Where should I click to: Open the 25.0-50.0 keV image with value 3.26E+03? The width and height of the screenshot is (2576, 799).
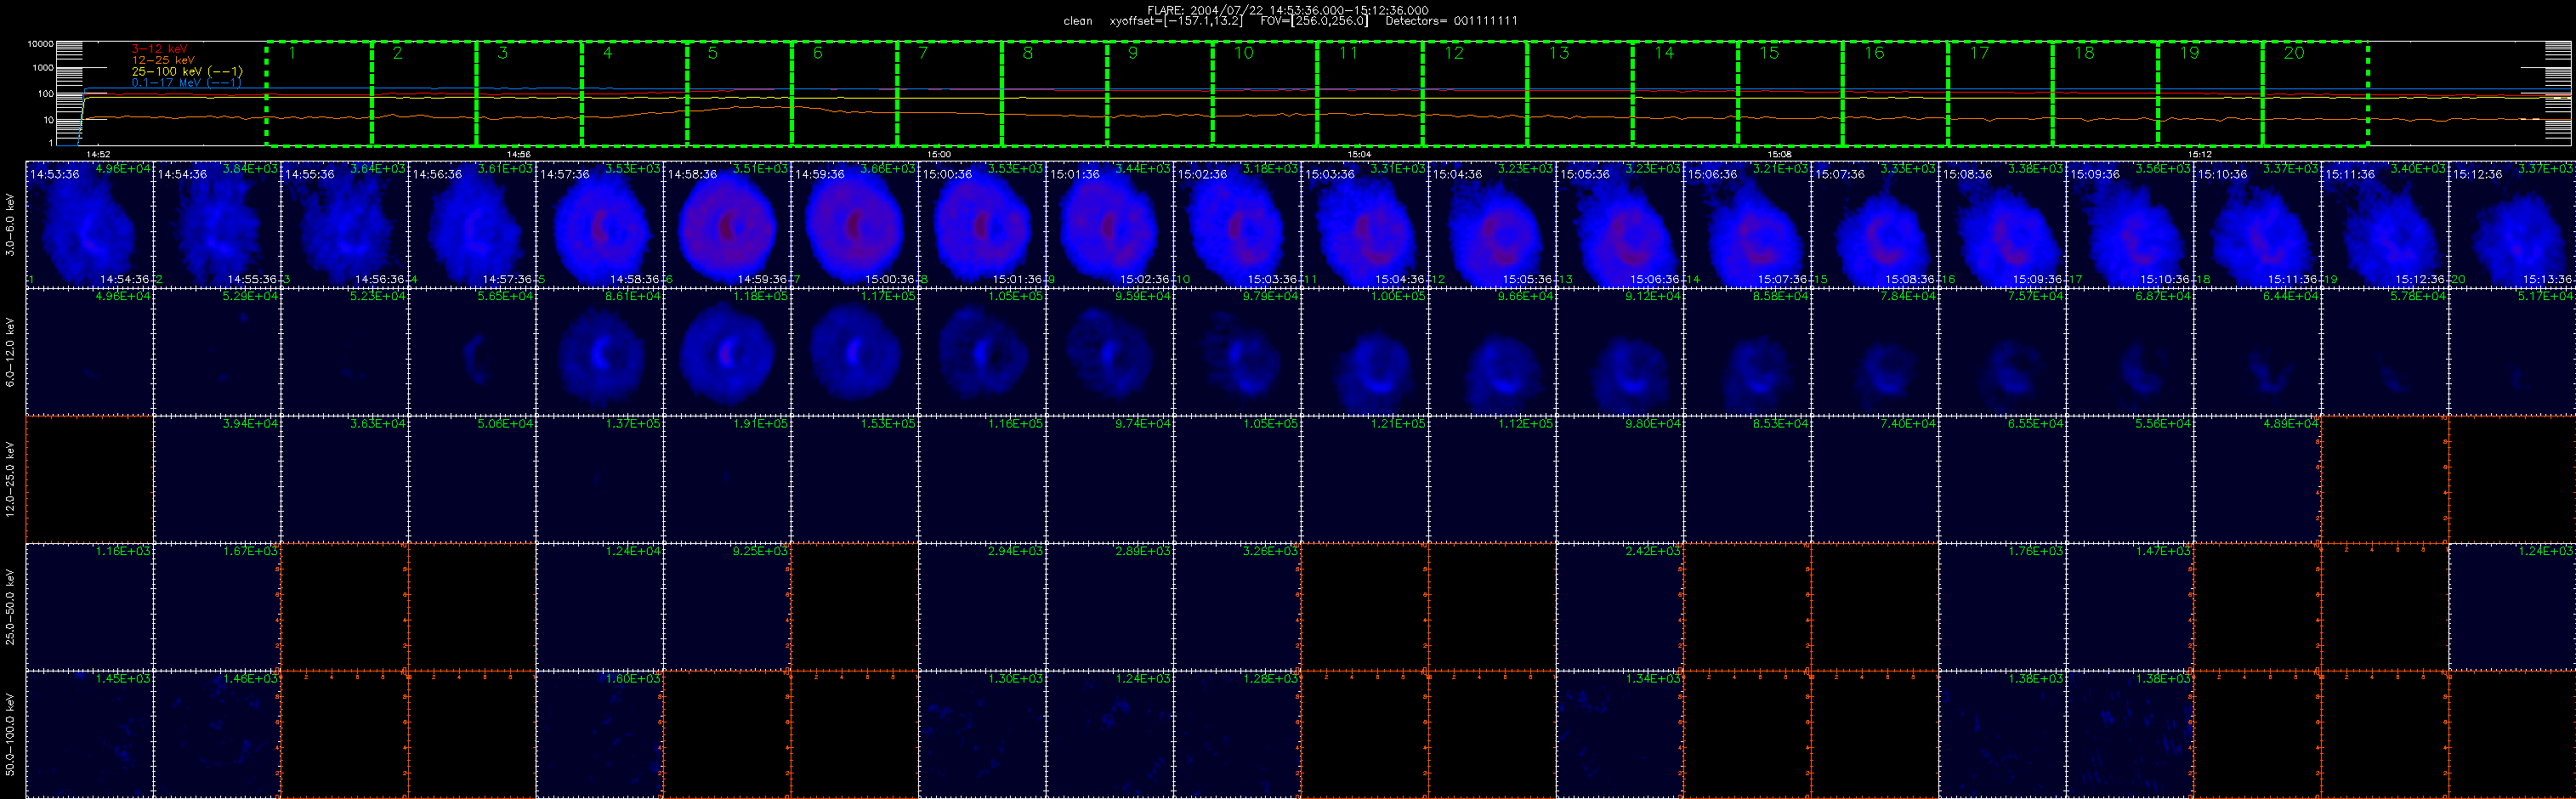coord(1237,607)
